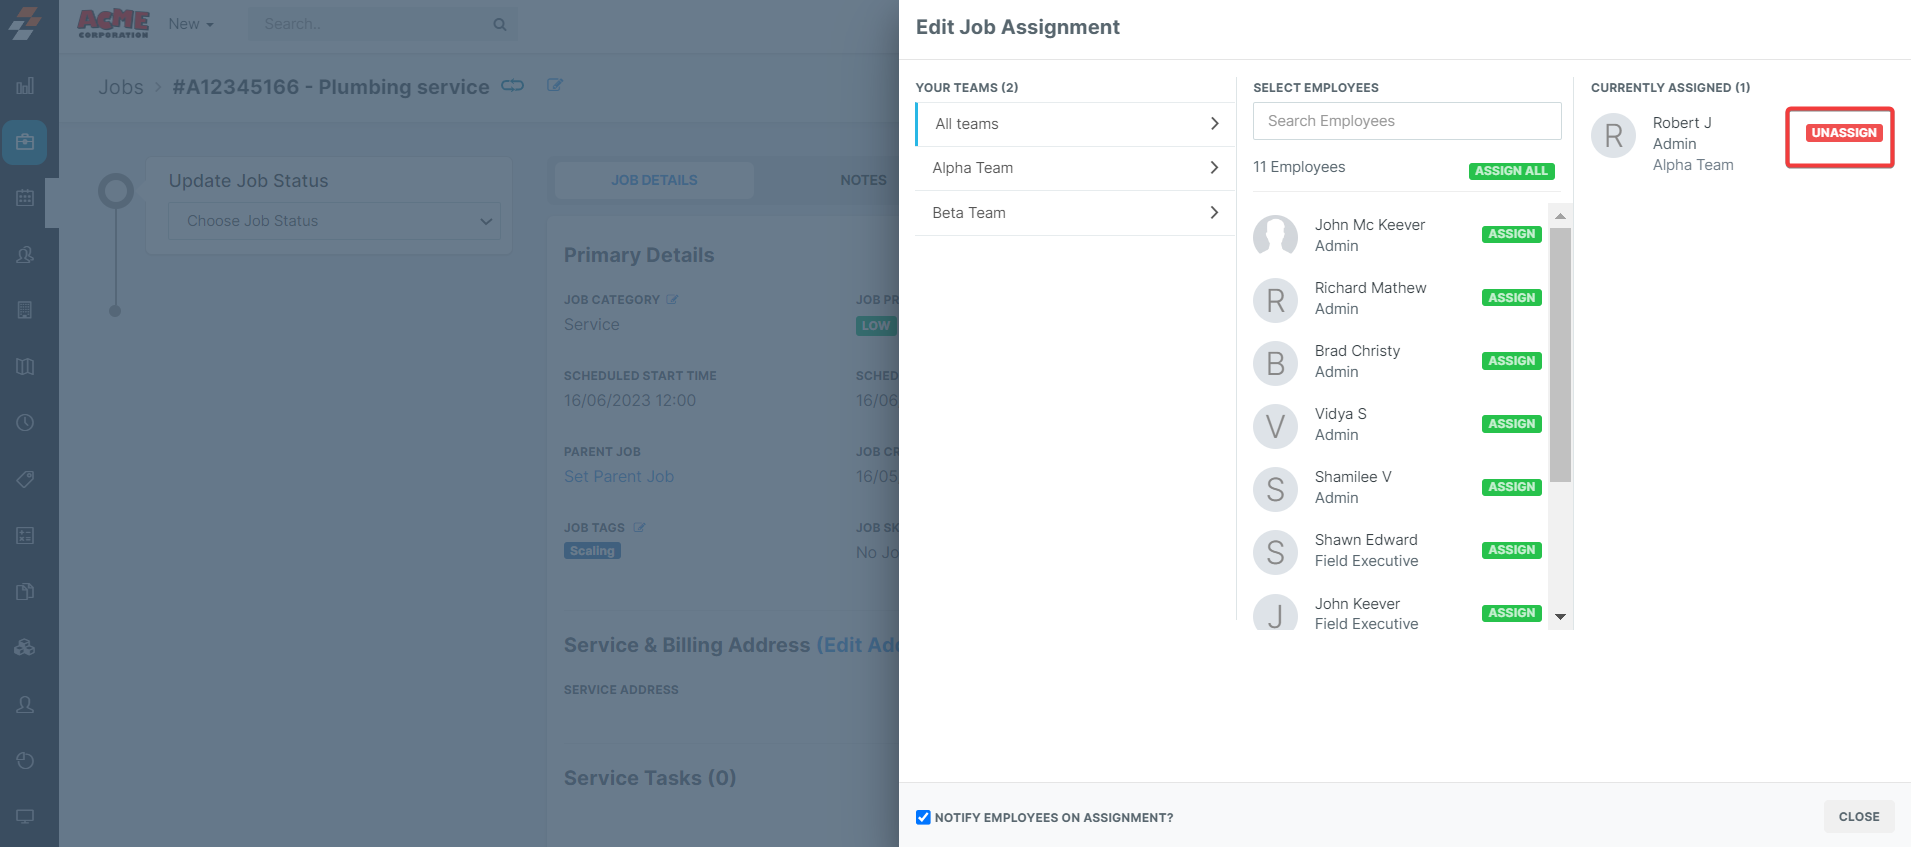
Task: Click the Assign All button
Action: [x=1510, y=171]
